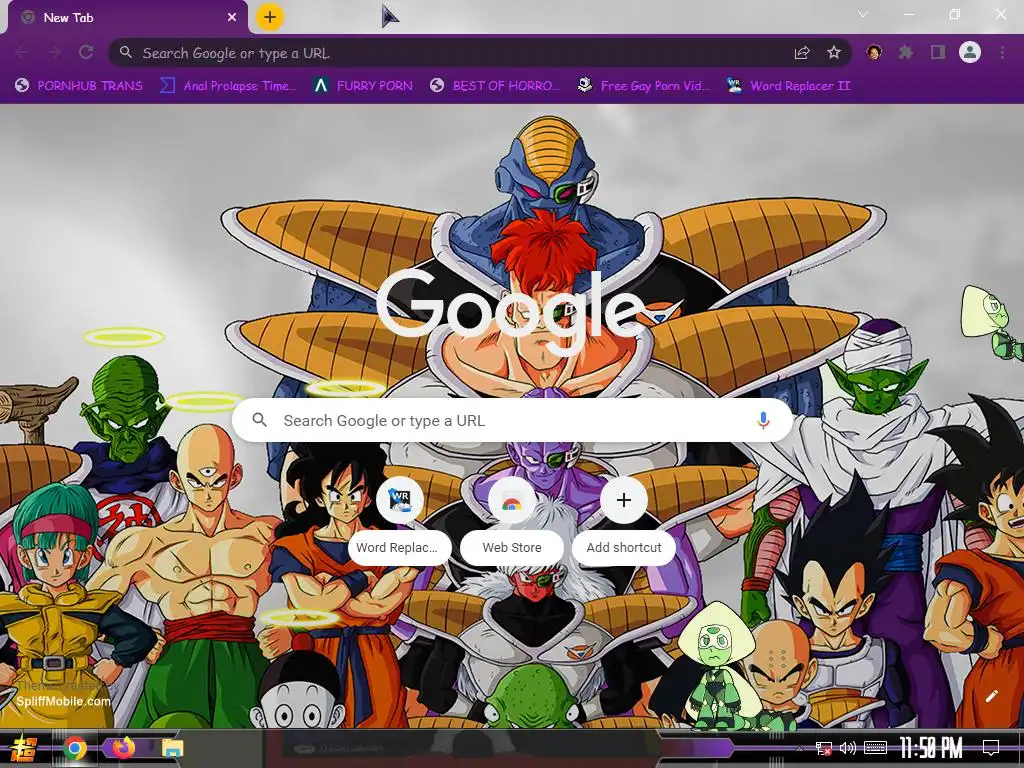1024x768 pixels.
Task: Show hidden tray icons chevron
Action: [x=799, y=748]
